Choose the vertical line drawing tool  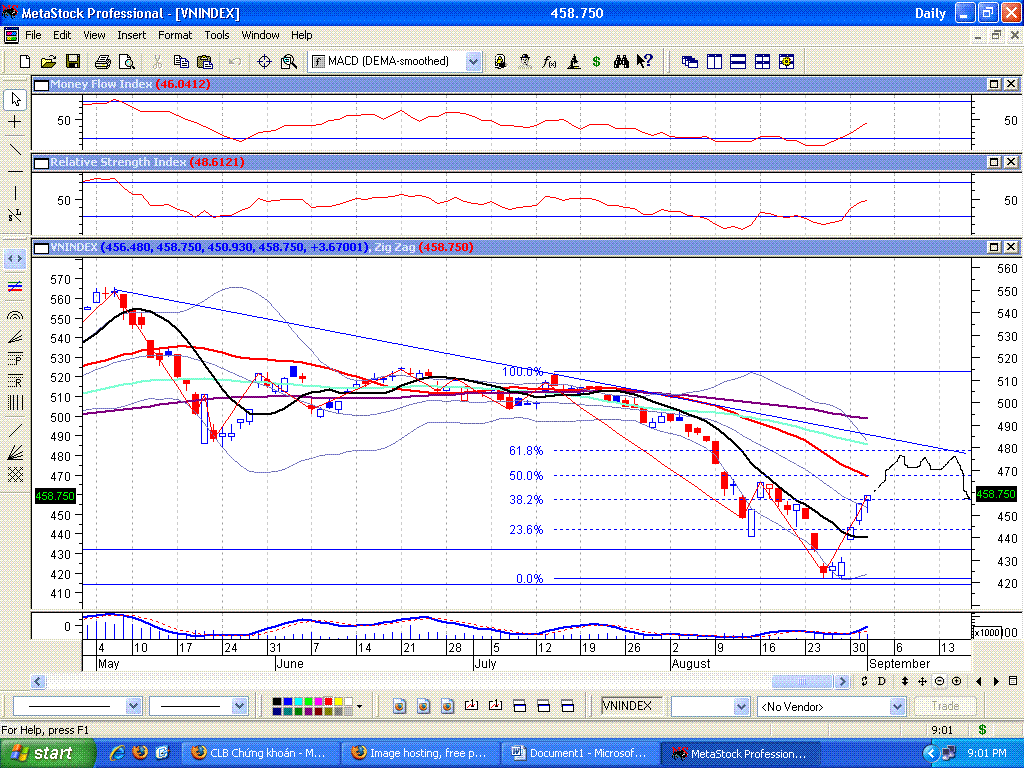click(x=15, y=193)
